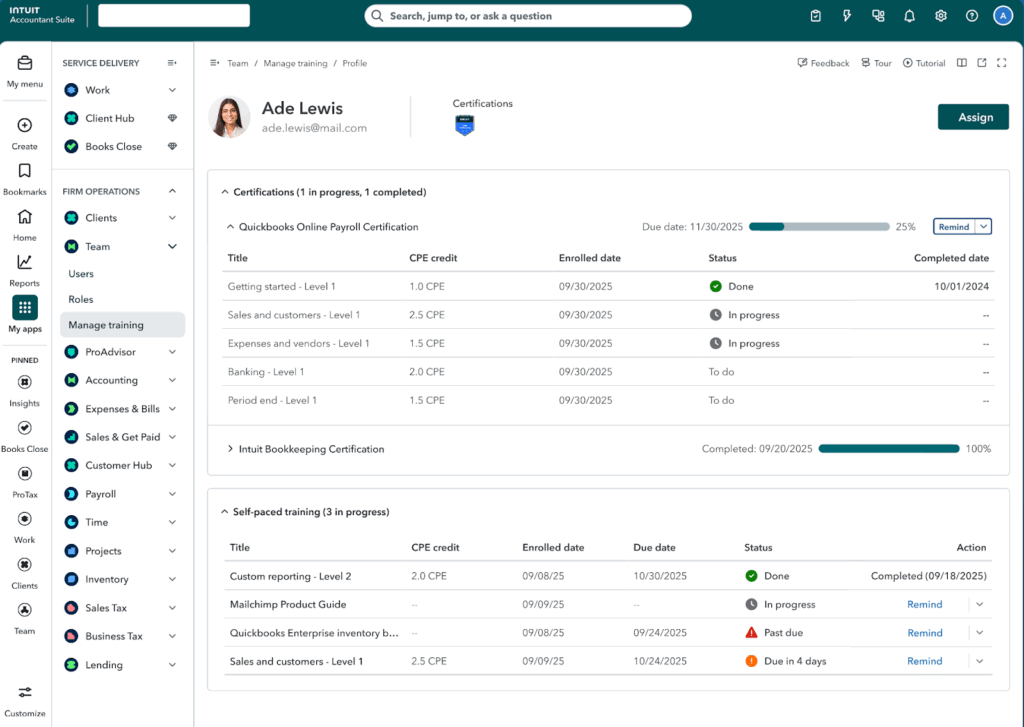
Task: Open the Remind button dropdown arrow
Action: (984, 227)
